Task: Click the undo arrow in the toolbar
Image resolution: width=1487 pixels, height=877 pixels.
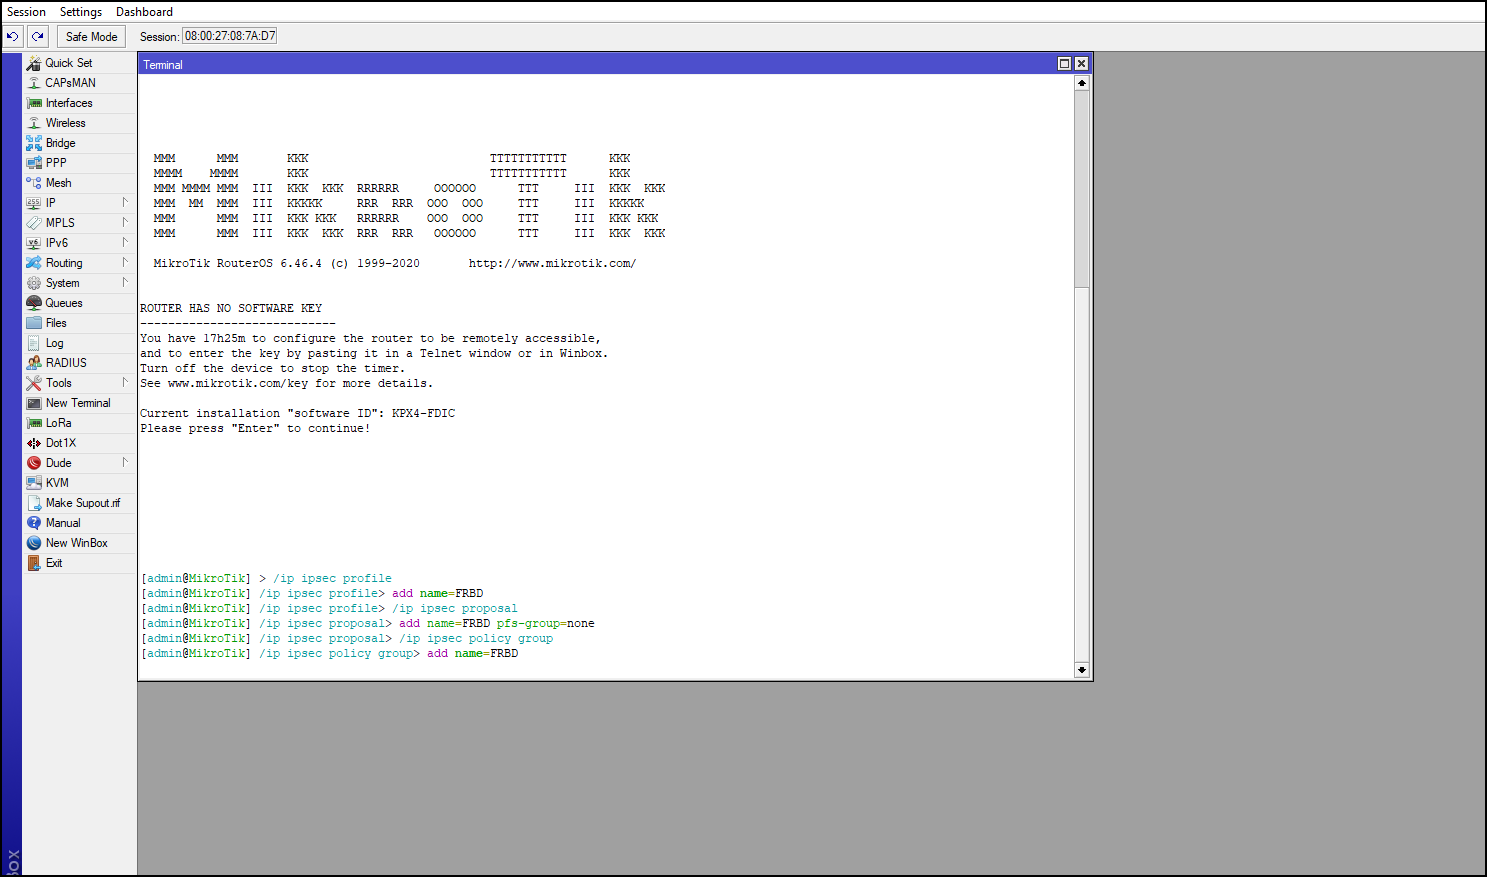Action: point(11,36)
